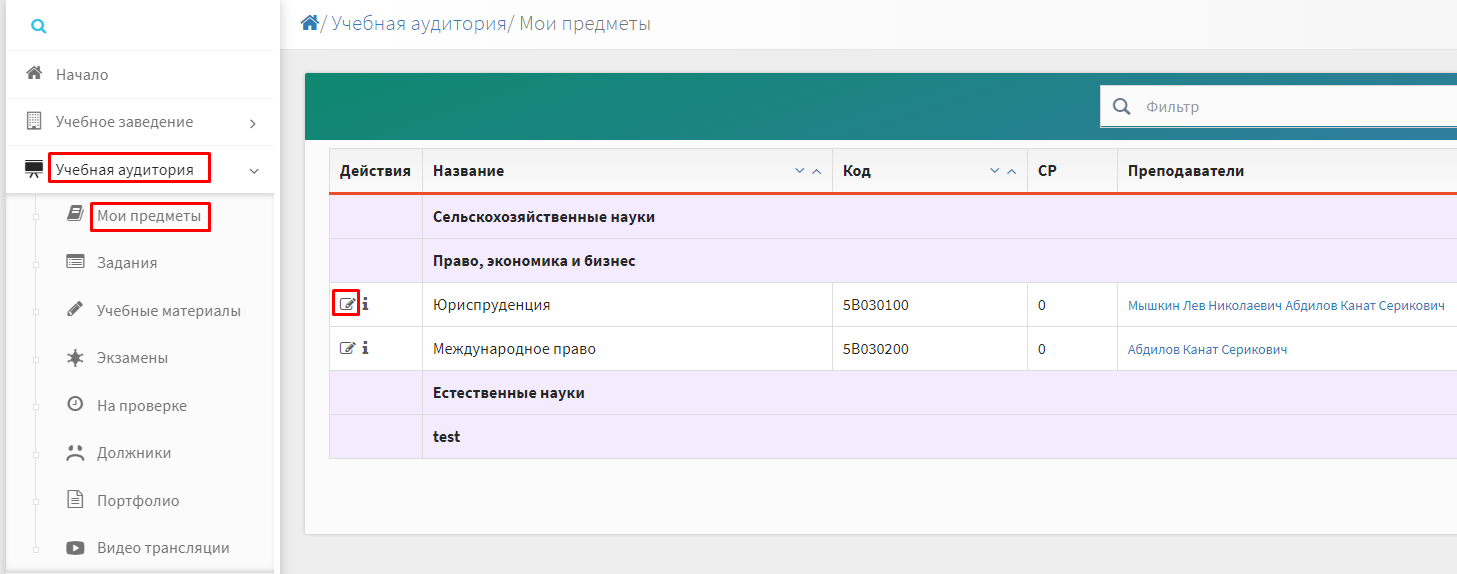Image resolution: width=1457 pixels, height=574 pixels.
Task: Click the Юриспруденция name cell
Action: tap(627, 305)
